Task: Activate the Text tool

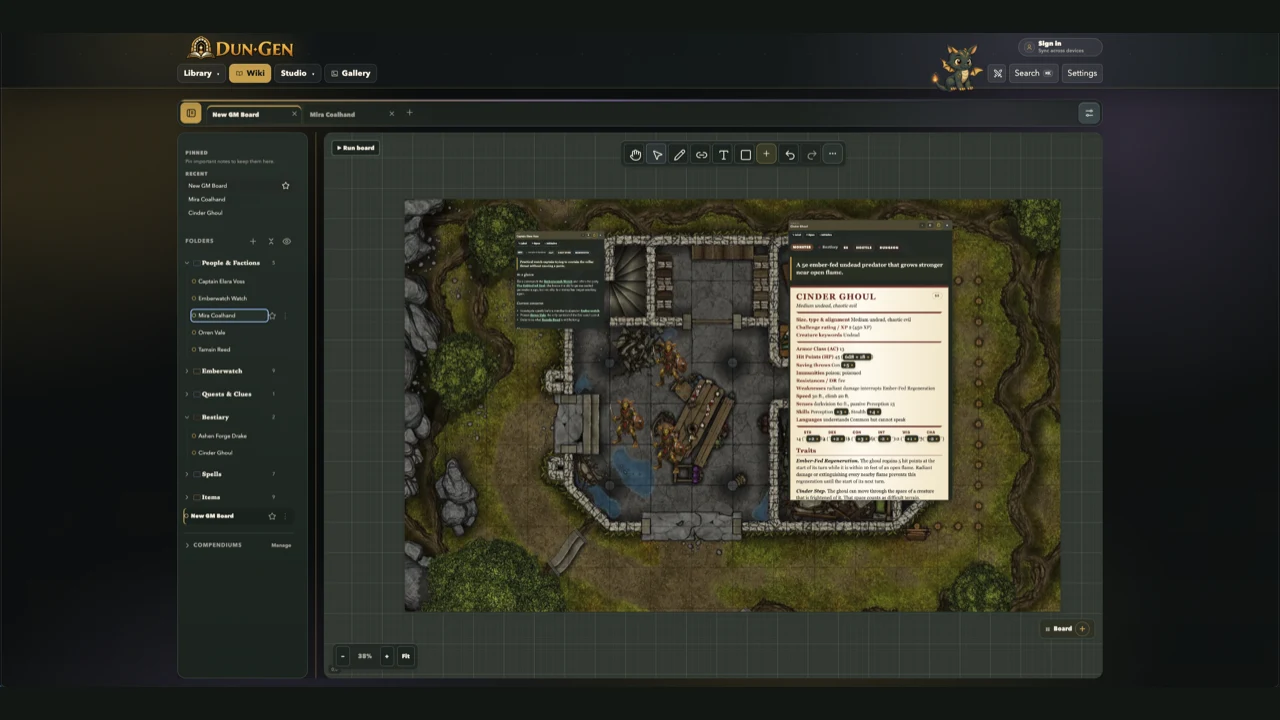Action: tap(723, 155)
